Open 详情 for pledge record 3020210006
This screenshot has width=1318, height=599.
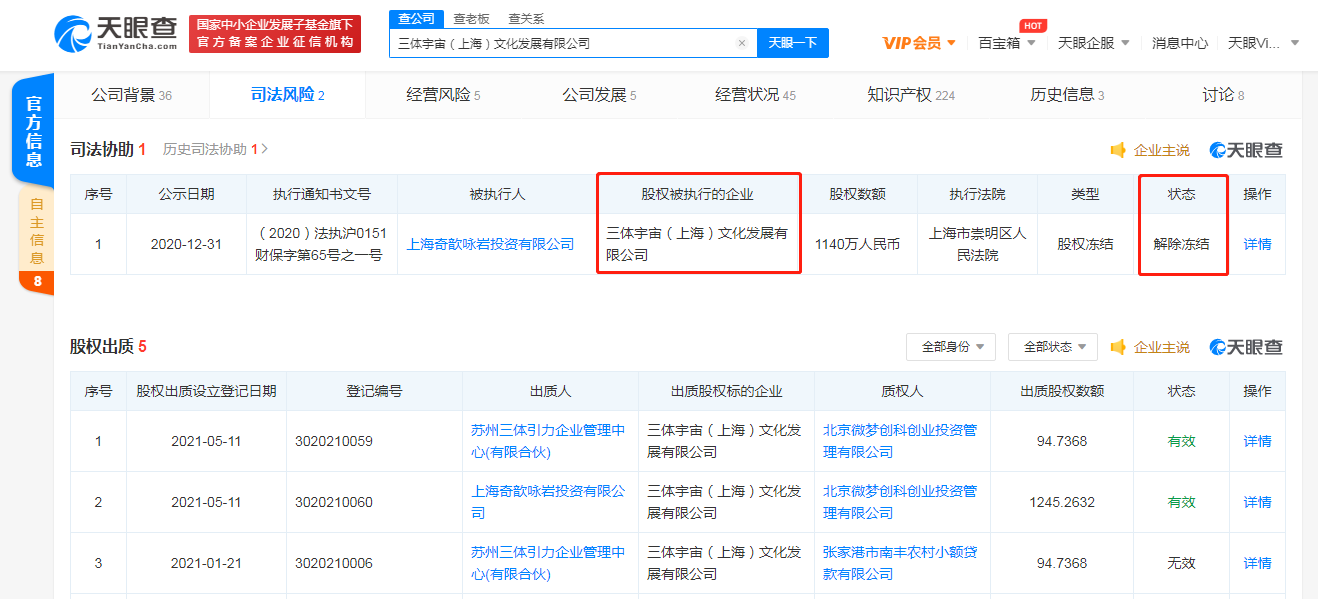coord(1257,563)
